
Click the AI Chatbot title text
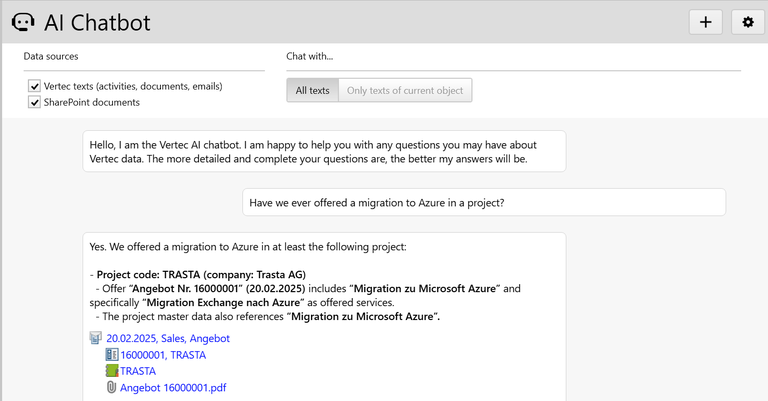pos(97,23)
